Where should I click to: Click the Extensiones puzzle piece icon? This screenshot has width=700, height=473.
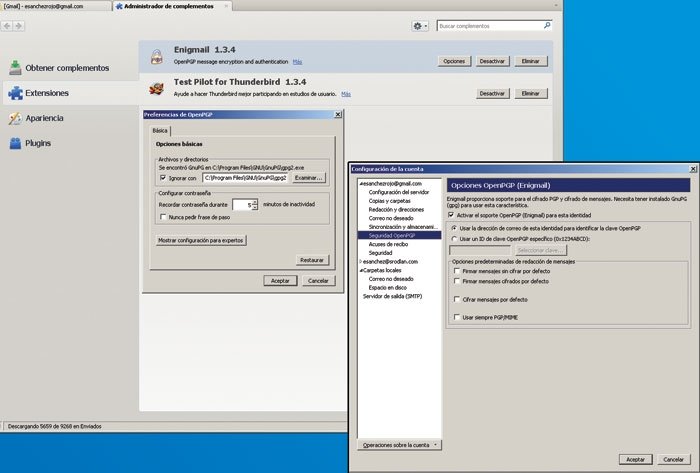tap(15, 93)
